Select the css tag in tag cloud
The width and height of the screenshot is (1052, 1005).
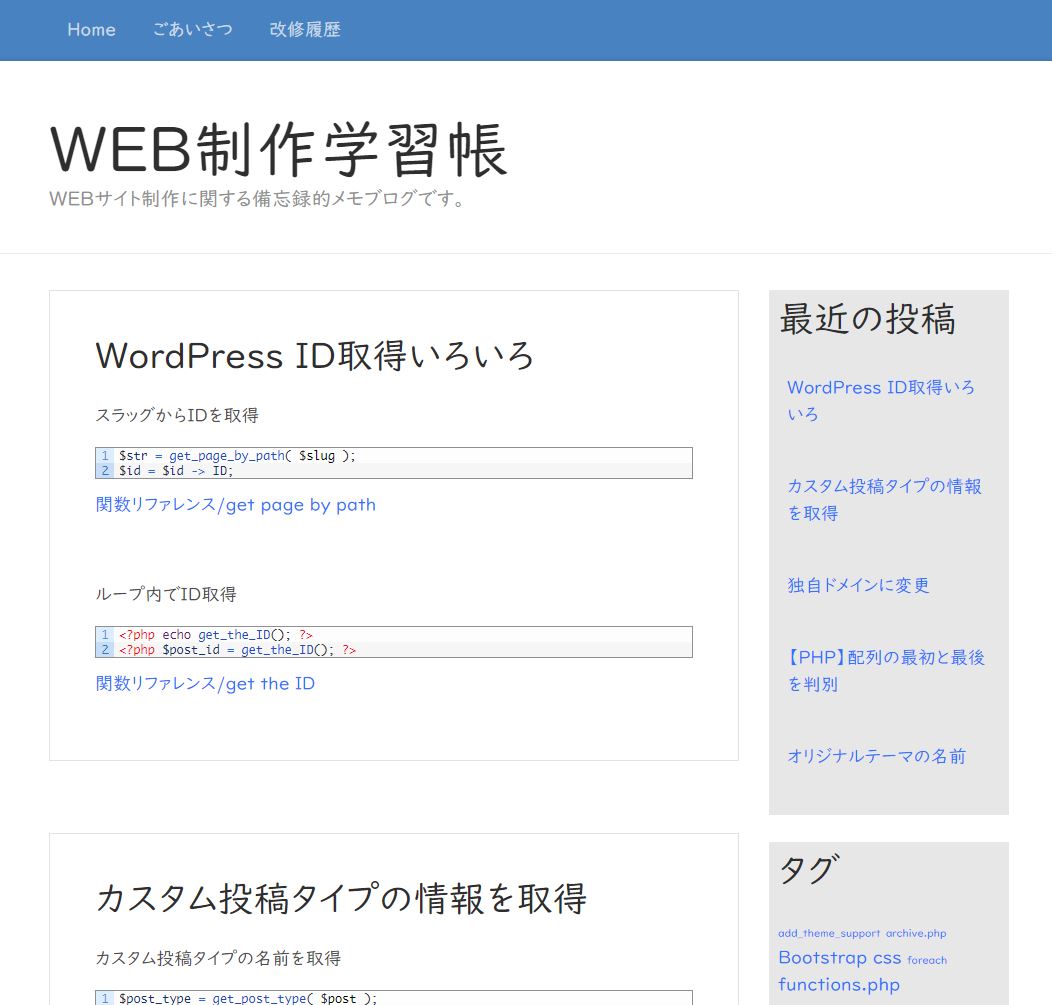click(x=887, y=958)
